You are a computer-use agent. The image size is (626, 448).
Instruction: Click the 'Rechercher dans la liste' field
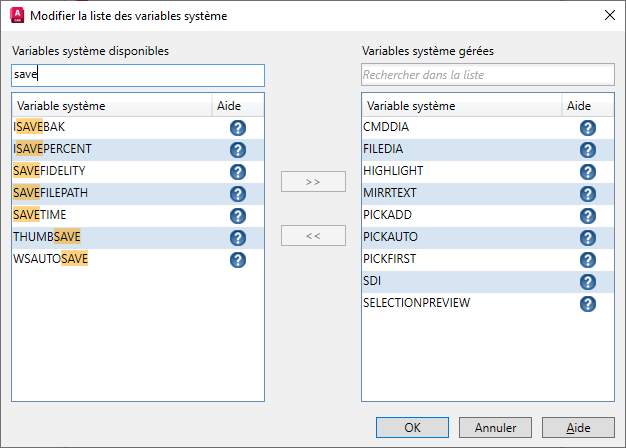(487, 75)
